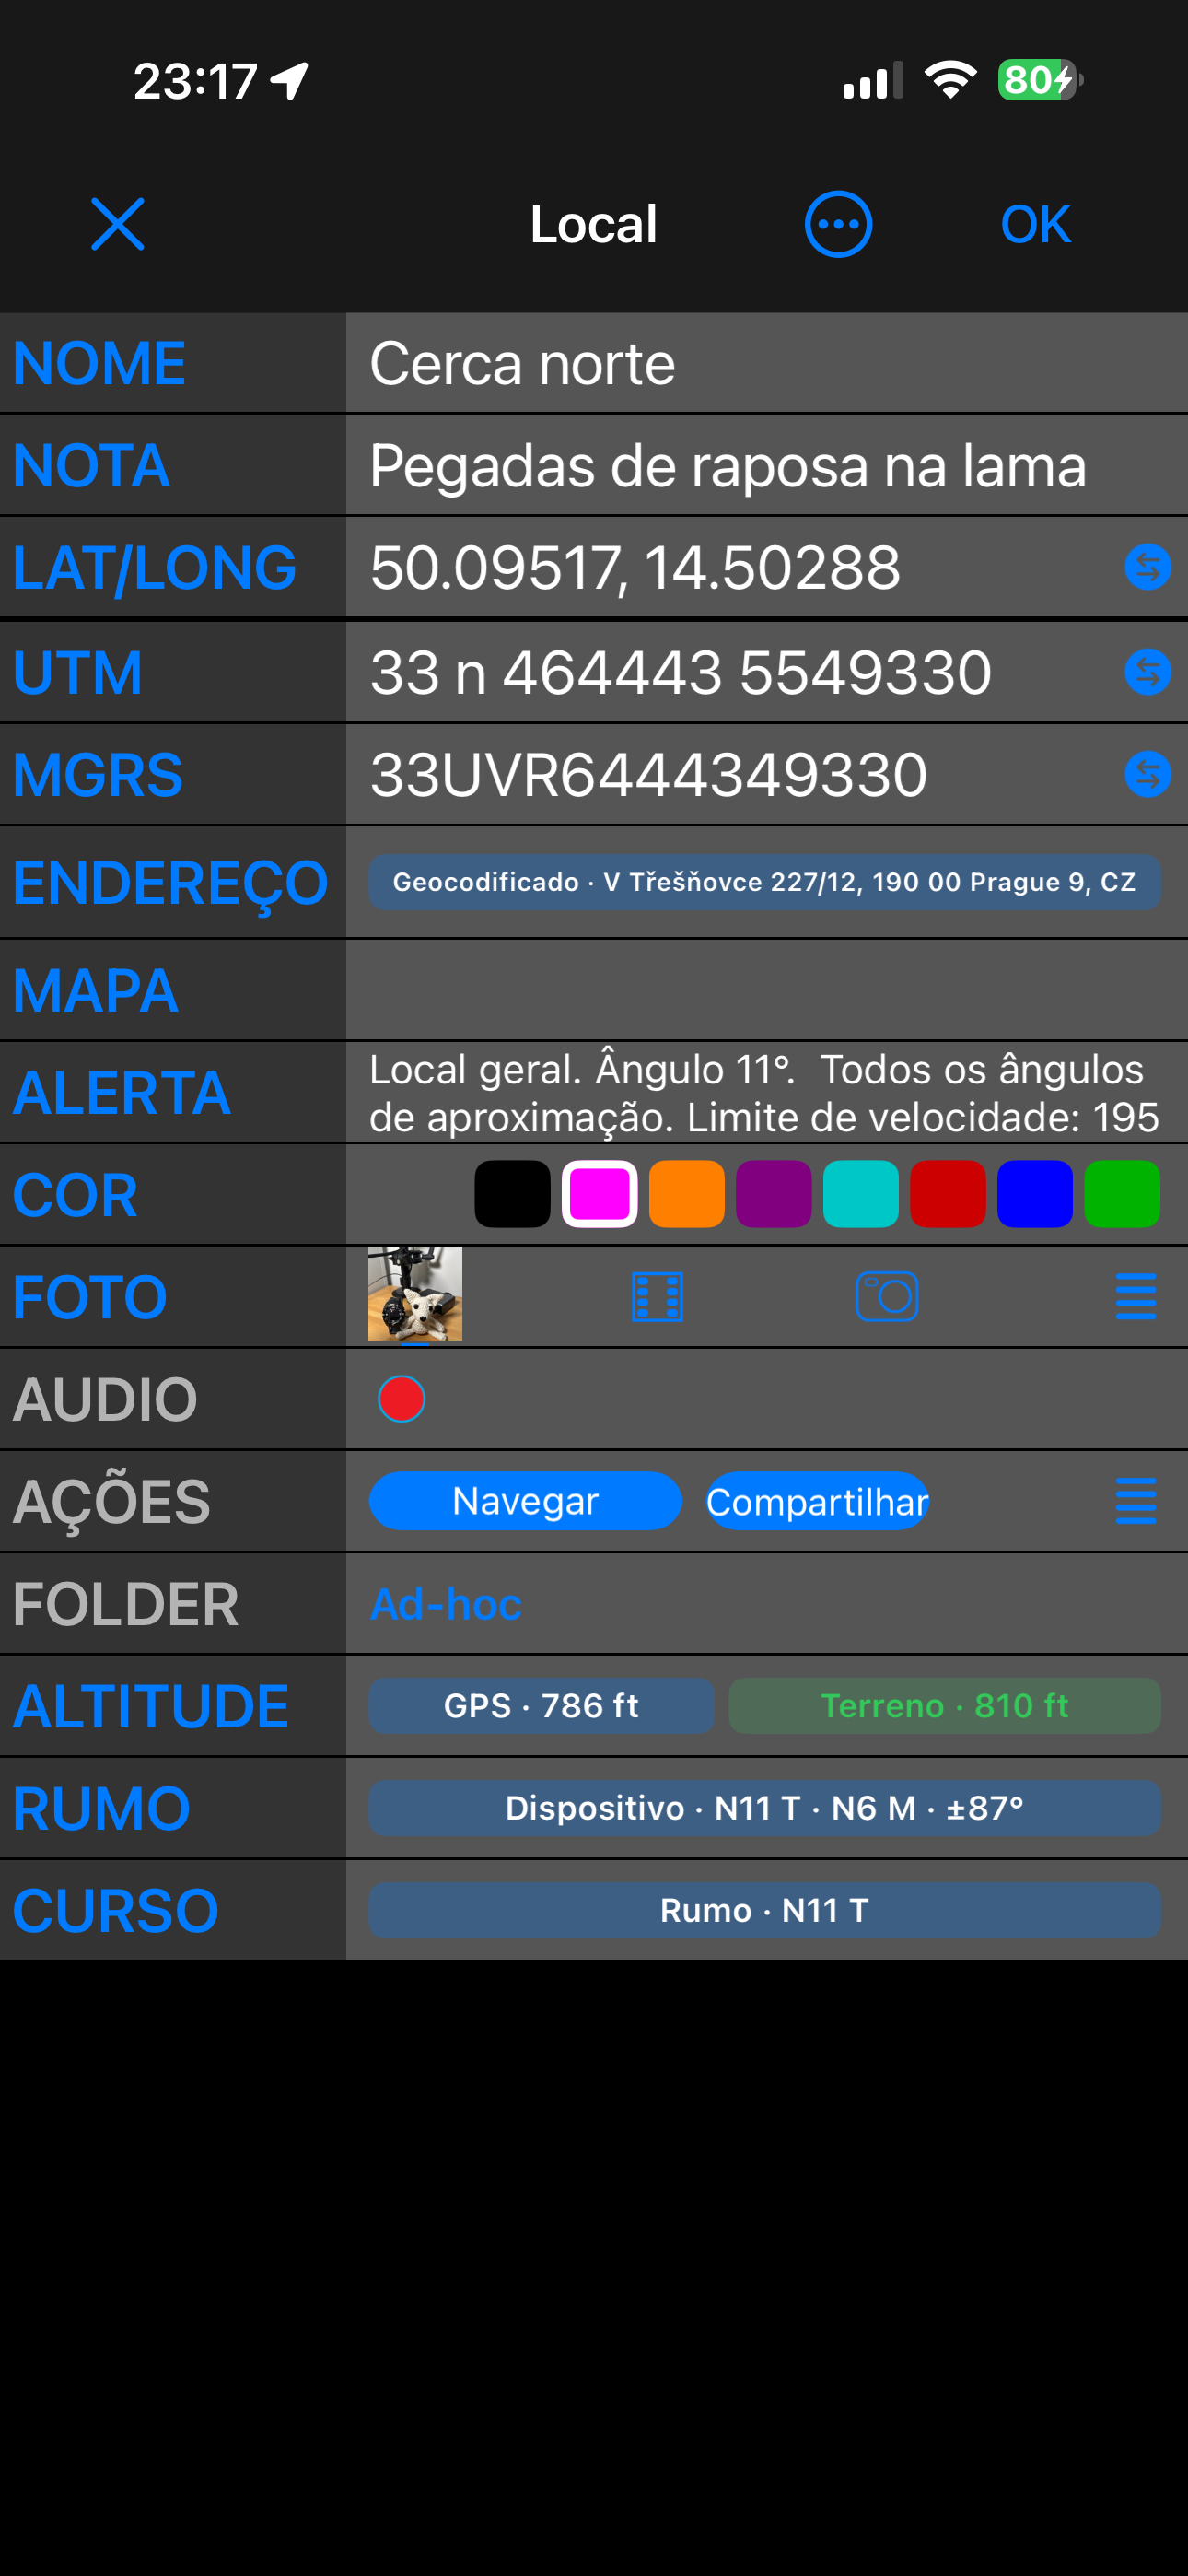
Task: Swap format icon on LAT/LONG row
Action: tap(1147, 568)
